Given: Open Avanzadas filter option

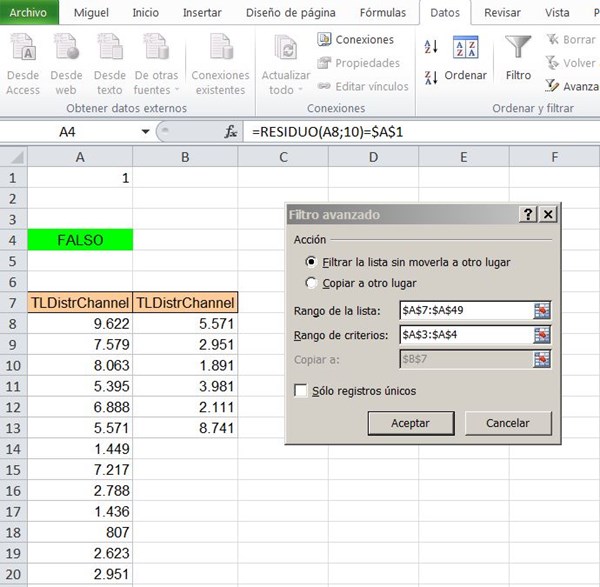Looking at the screenshot, I should point(572,86).
